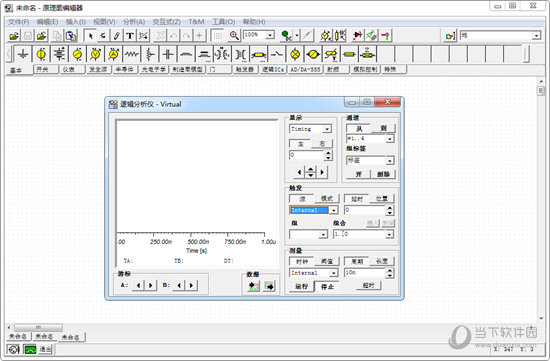Move cursor A left in logic analyzer
This screenshot has width=550, height=361.
click(x=138, y=285)
